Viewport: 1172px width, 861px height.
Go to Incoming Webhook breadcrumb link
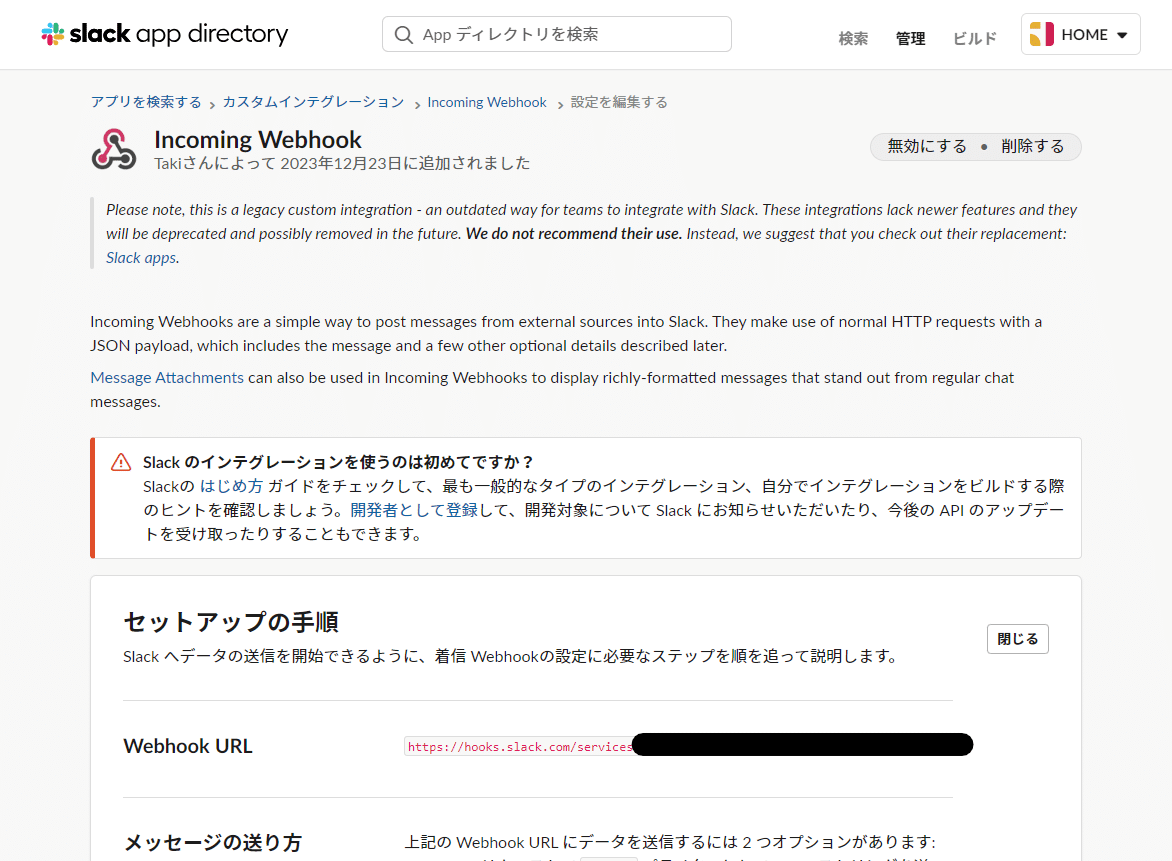coord(487,102)
